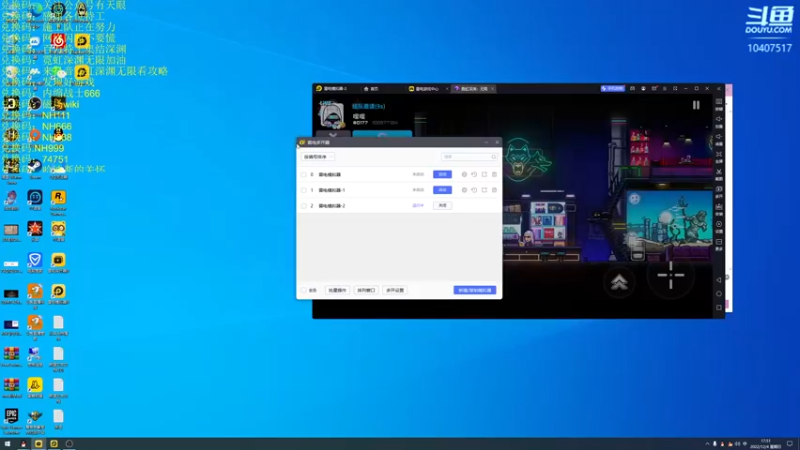Open multi-instance icon in emulator sidebar
The height and width of the screenshot is (450, 800).
point(718,190)
